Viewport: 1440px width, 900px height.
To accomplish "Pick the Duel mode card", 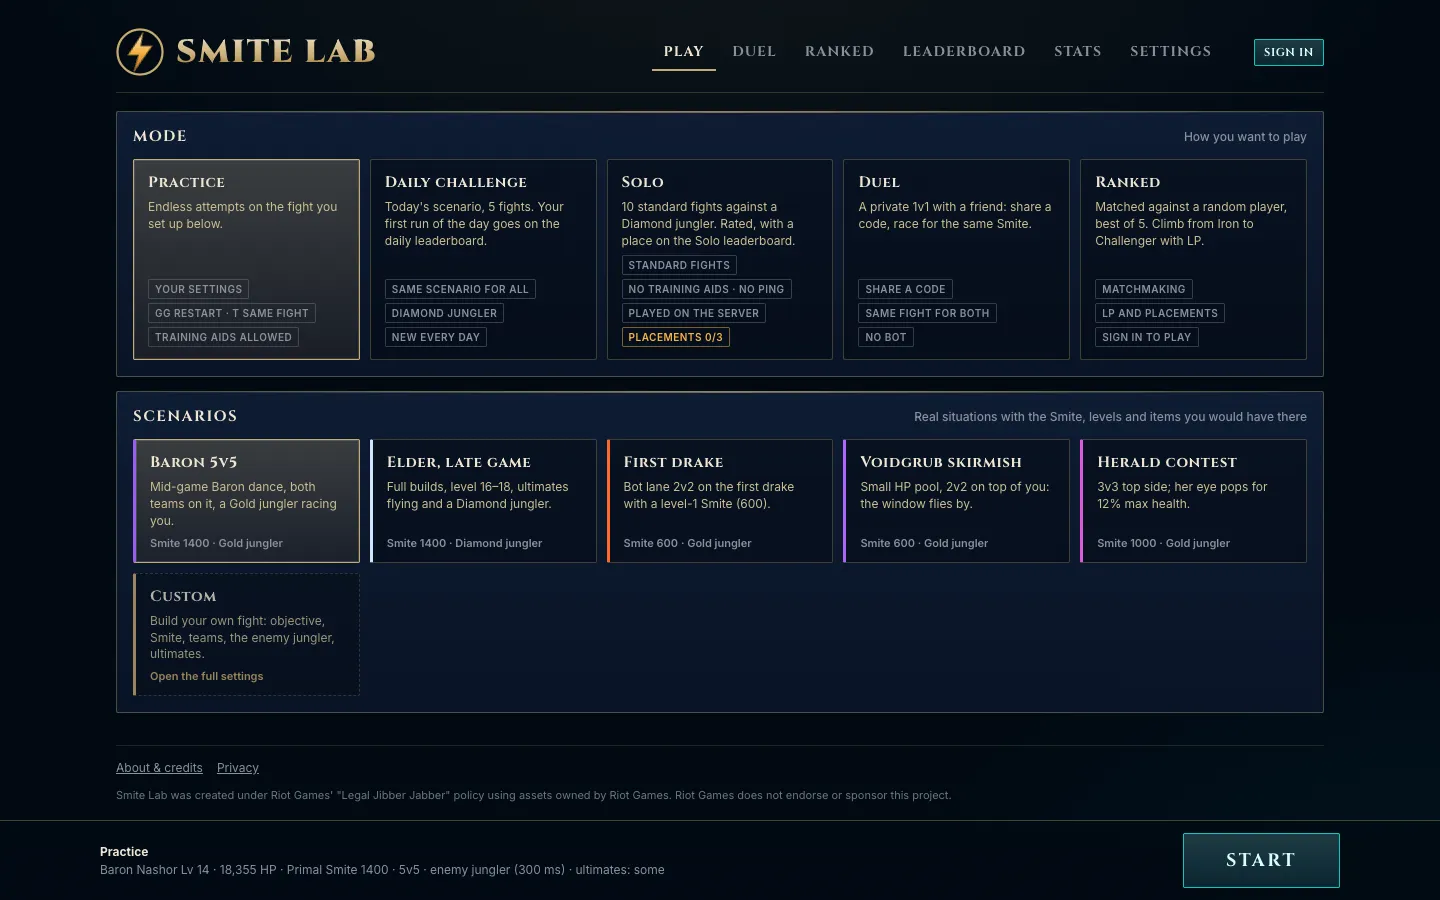I will coord(956,259).
